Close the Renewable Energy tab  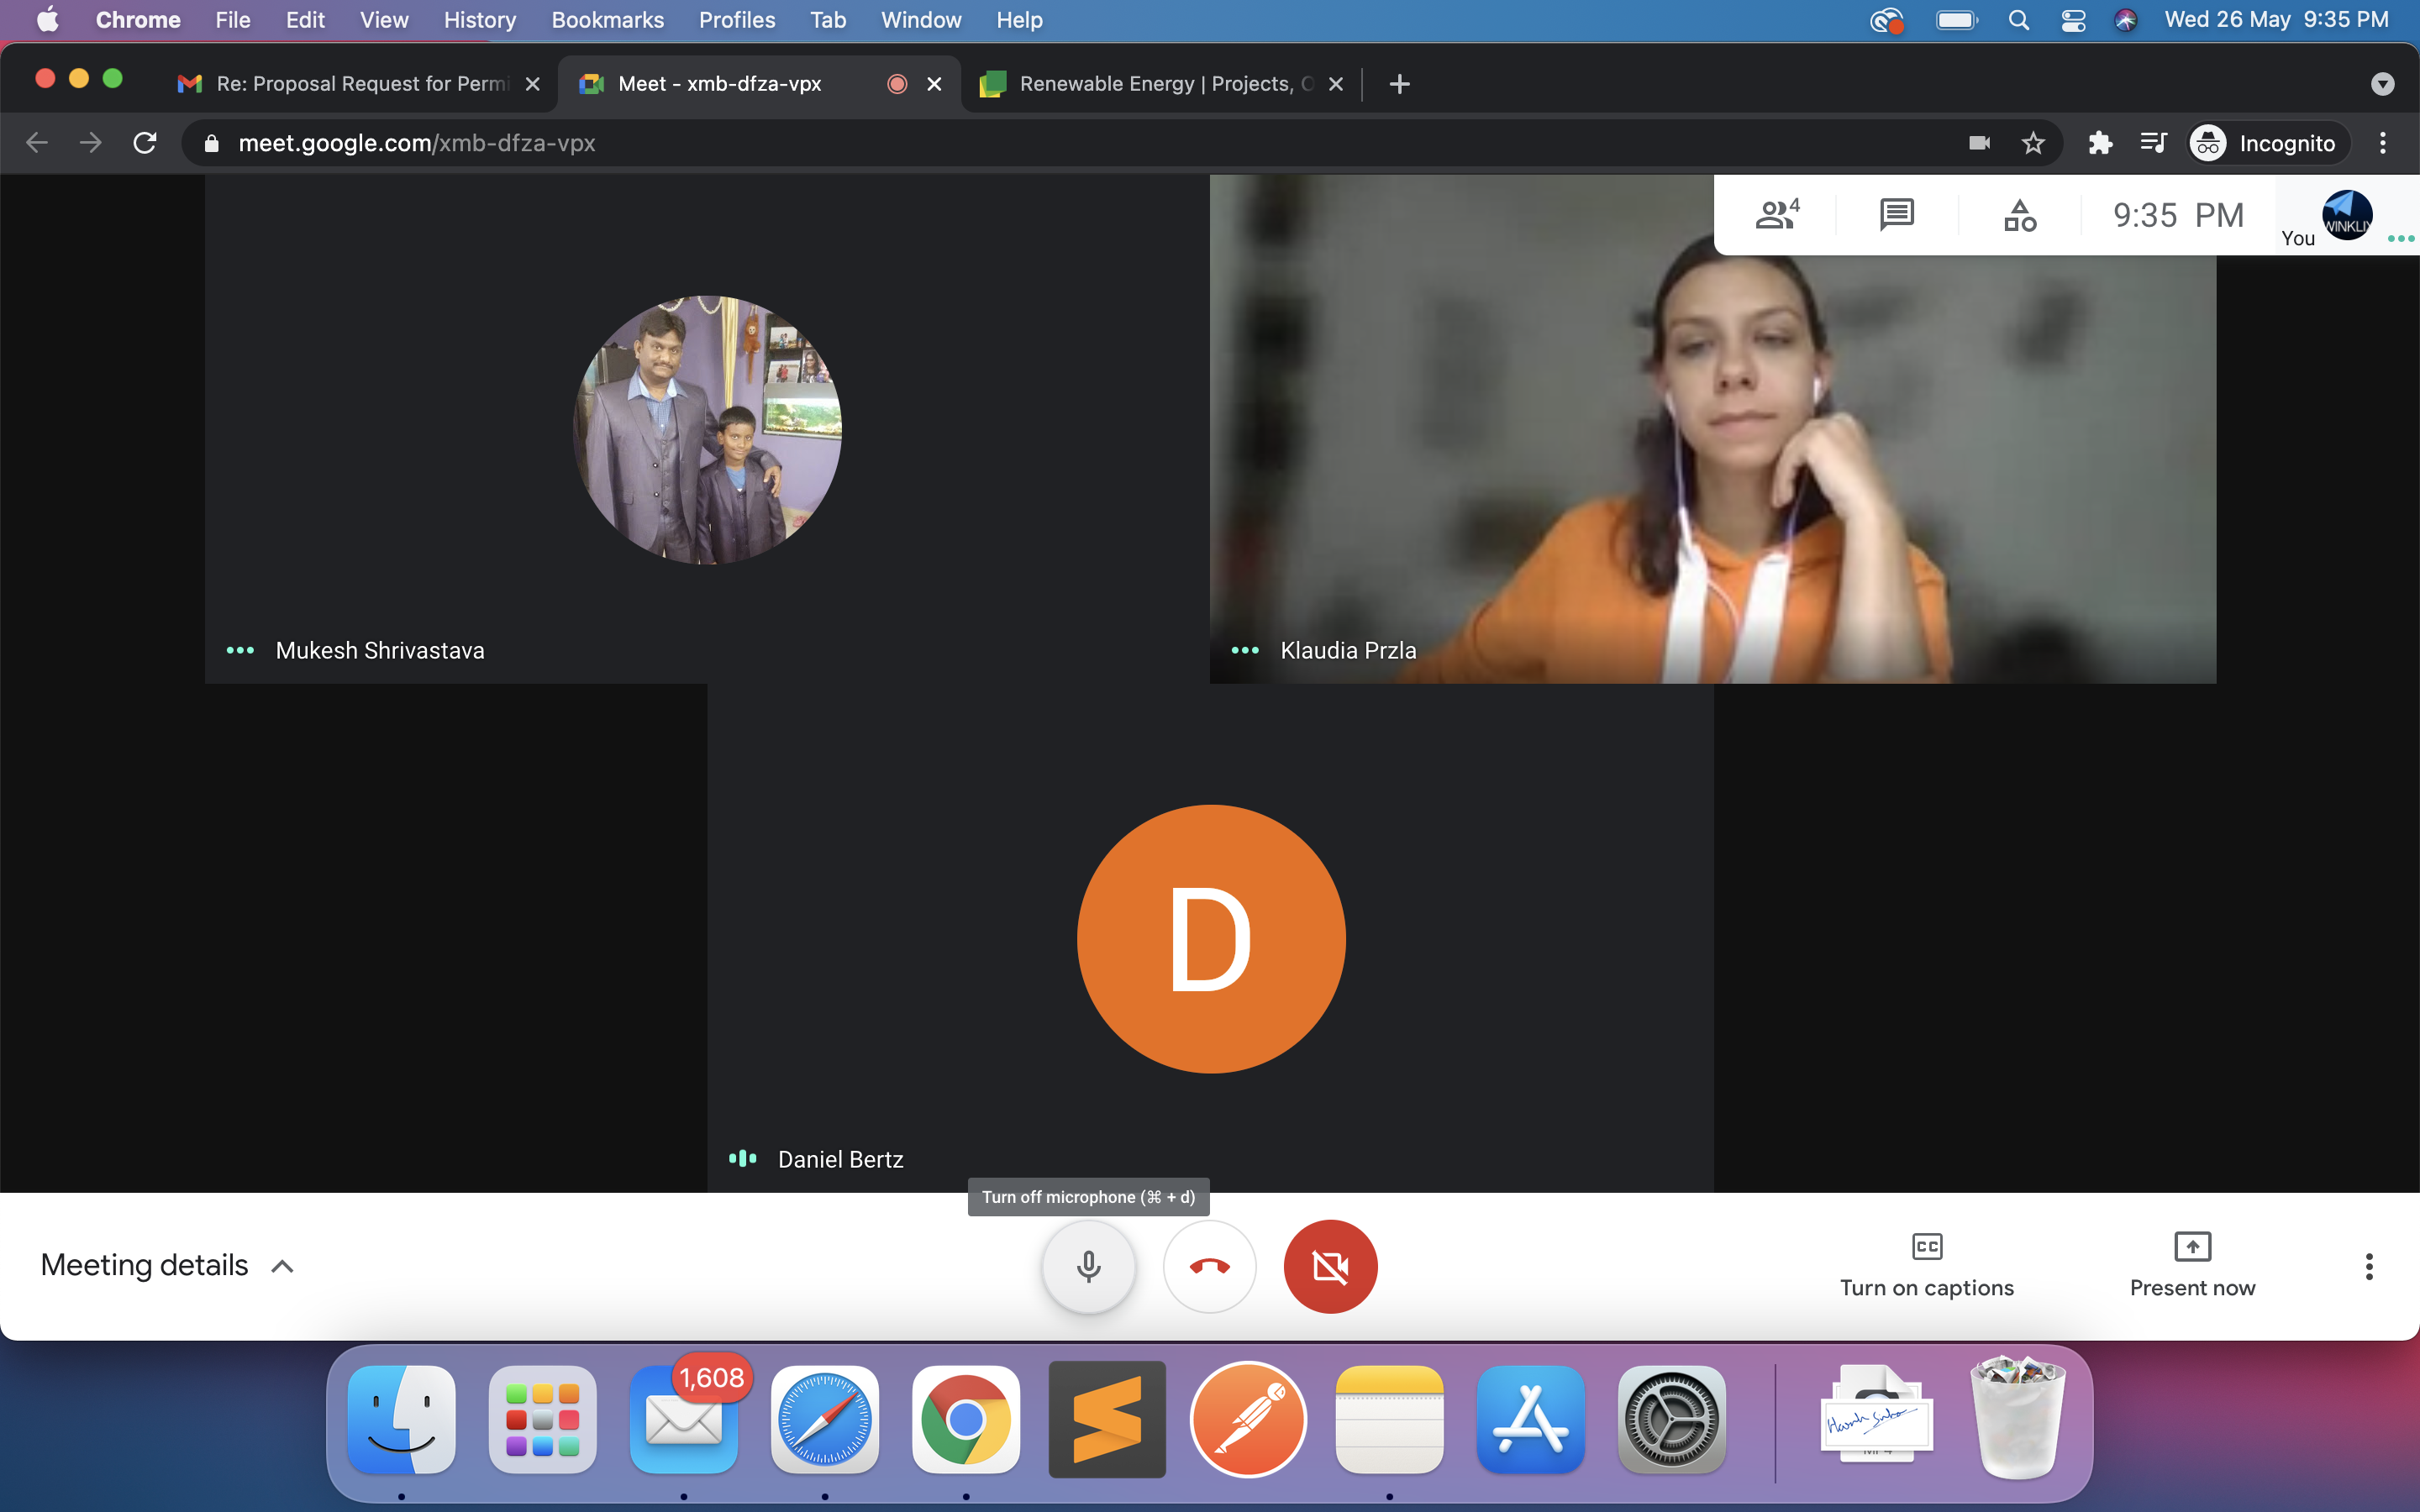pyautogui.click(x=1335, y=84)
